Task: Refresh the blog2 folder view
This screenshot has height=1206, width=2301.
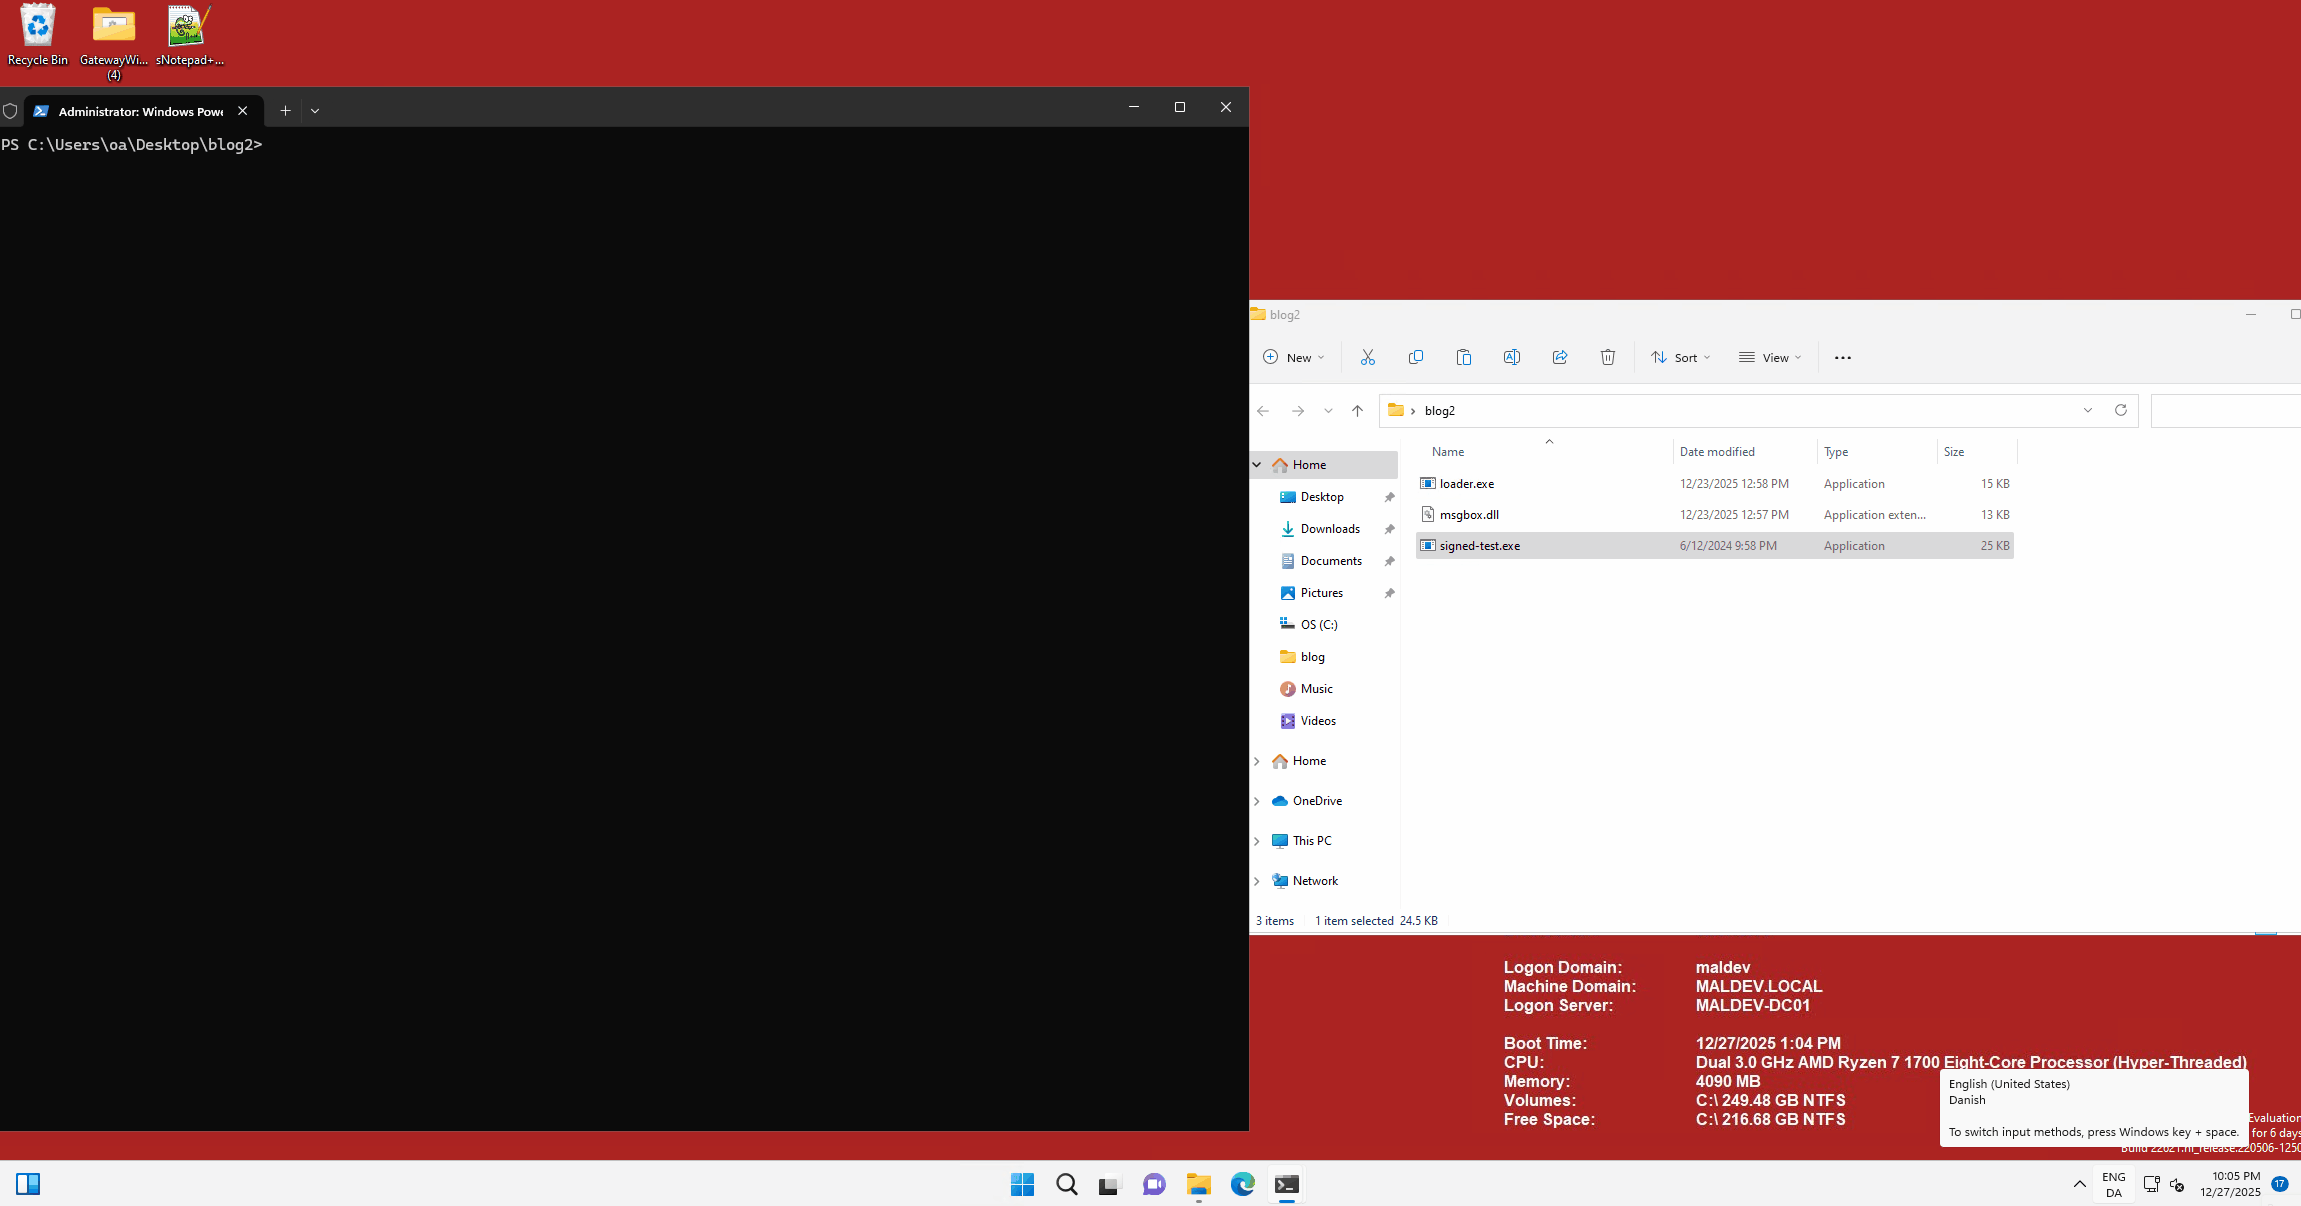Action: click(x=2120, y=410)
